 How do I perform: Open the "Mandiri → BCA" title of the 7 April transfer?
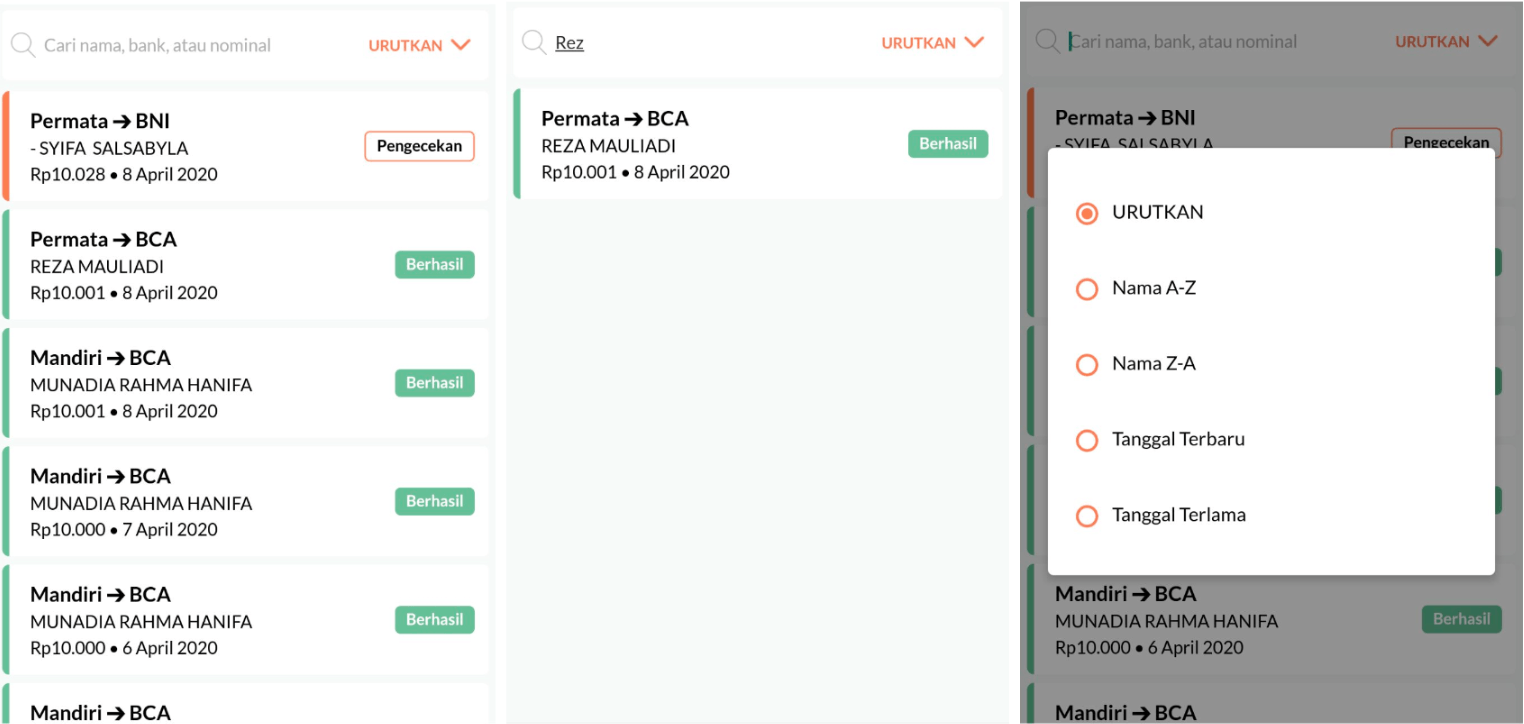pyautogui.click(x=100, y=476)
